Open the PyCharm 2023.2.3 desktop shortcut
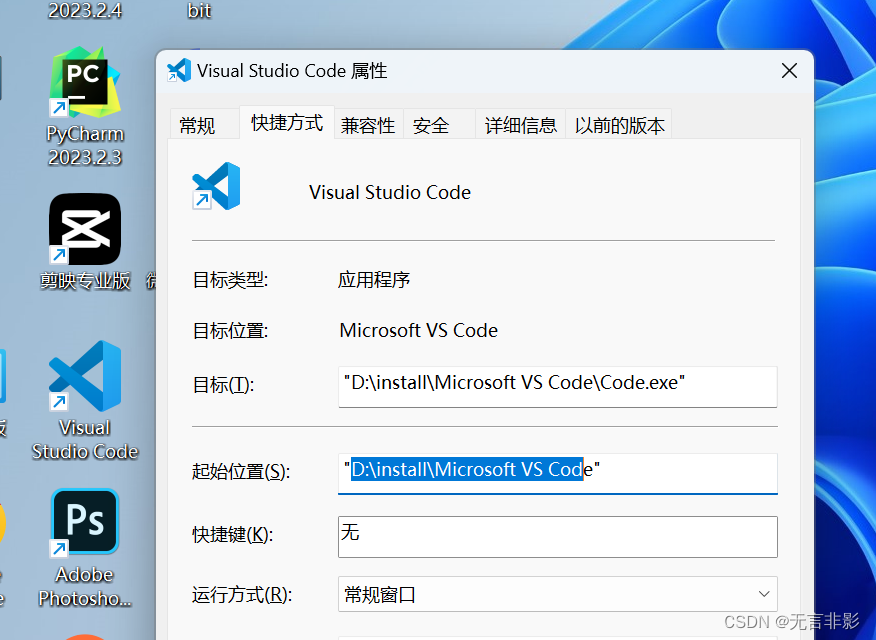This screenshot has height=640, width=876. [85, 106]
